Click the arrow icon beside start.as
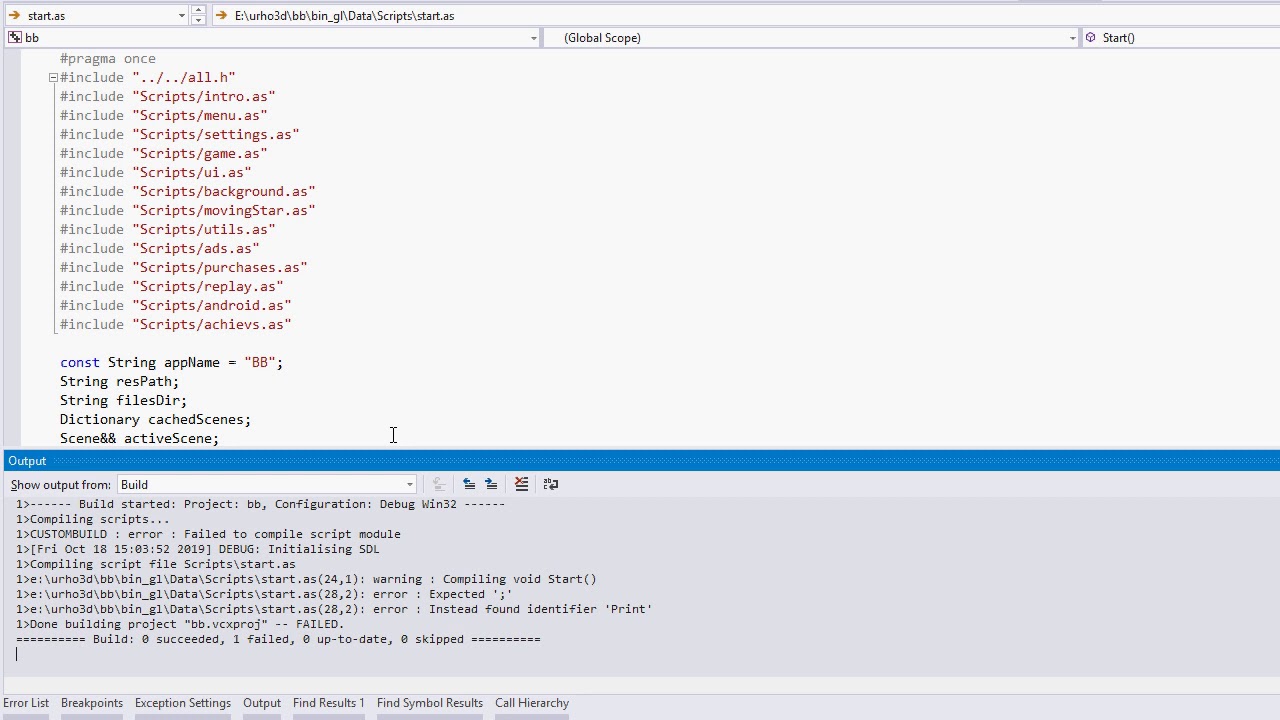1280x720 pixels. coord(14,15)
